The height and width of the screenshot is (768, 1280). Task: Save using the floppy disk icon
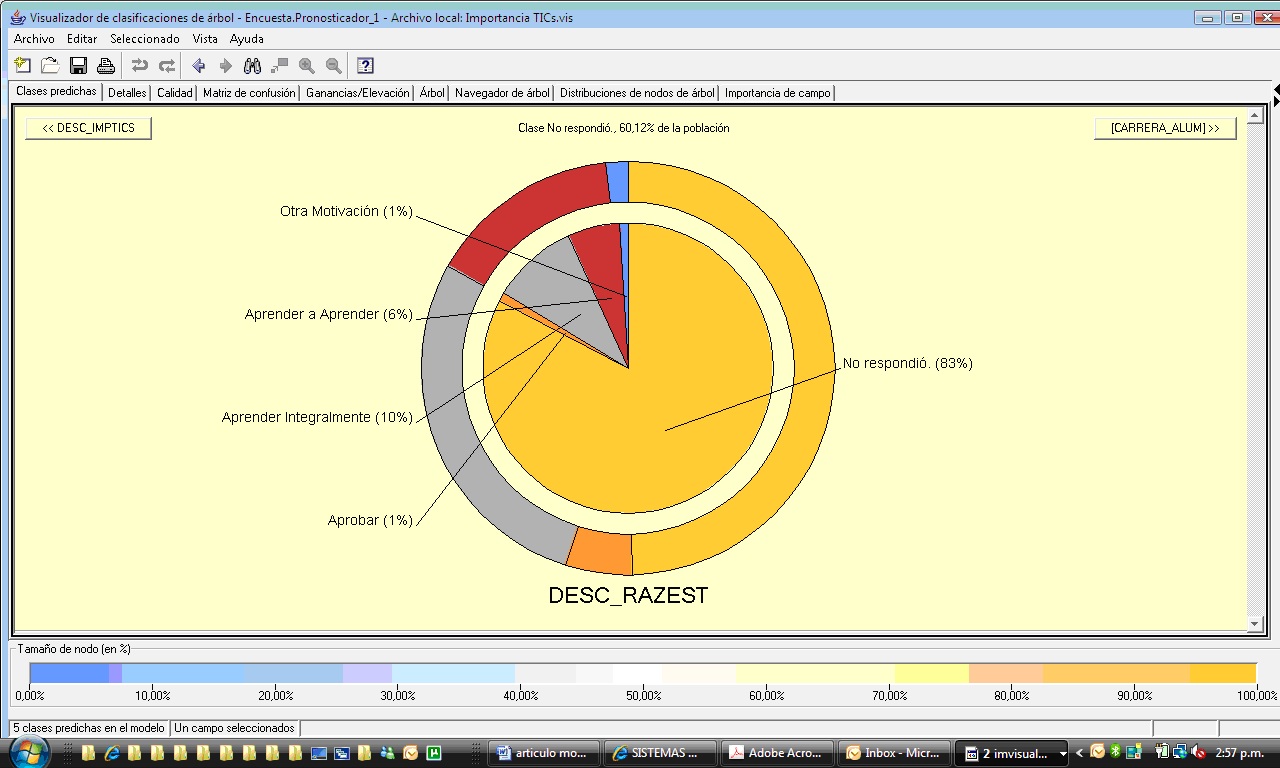78,66
